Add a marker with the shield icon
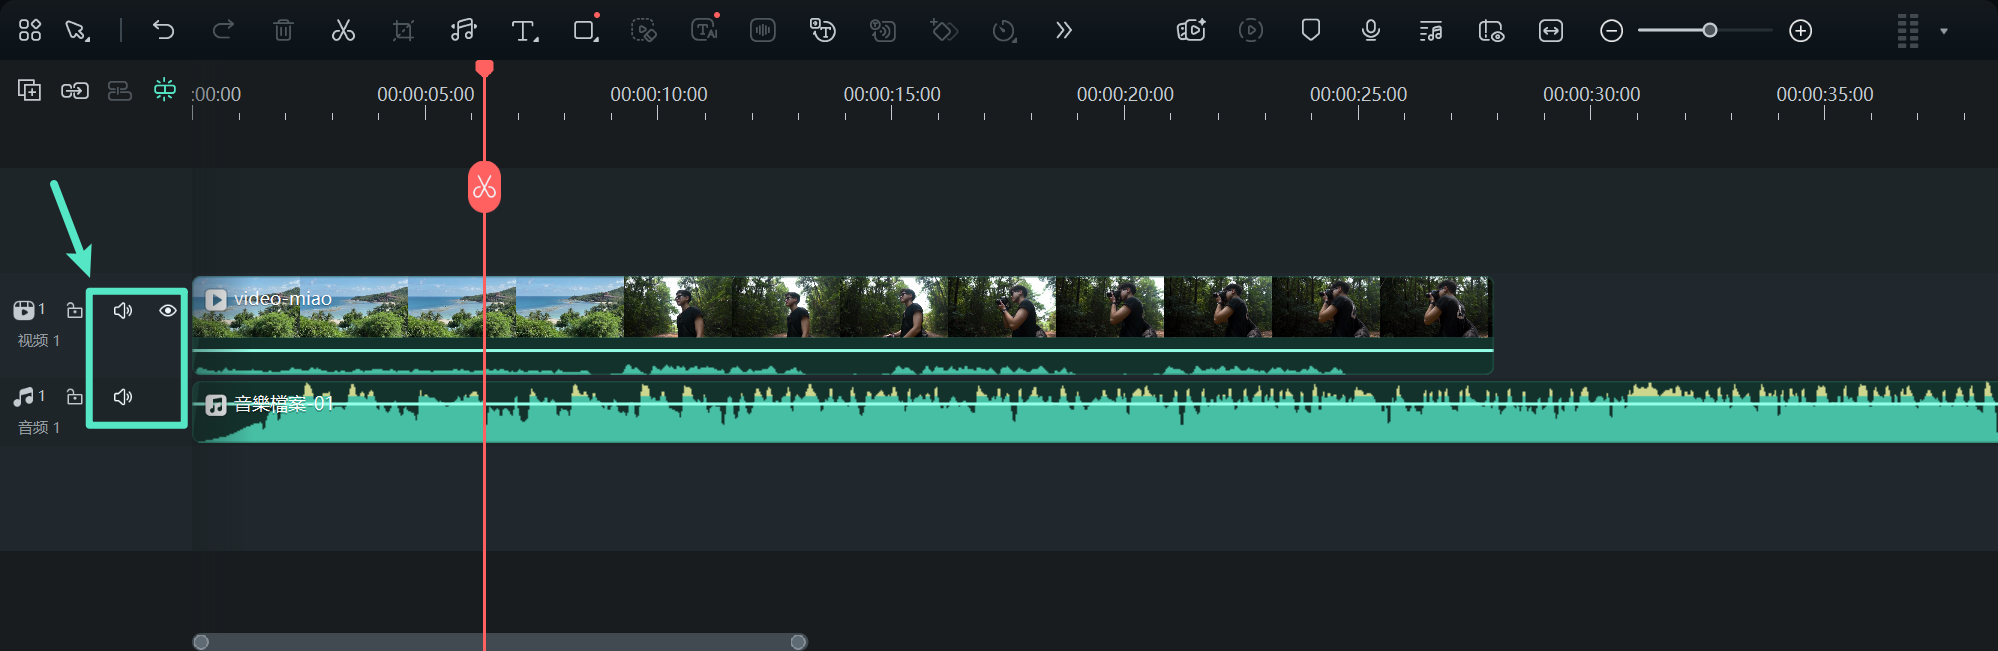Viewport: 1998px width, 651px height. (x=1311, y=30)
